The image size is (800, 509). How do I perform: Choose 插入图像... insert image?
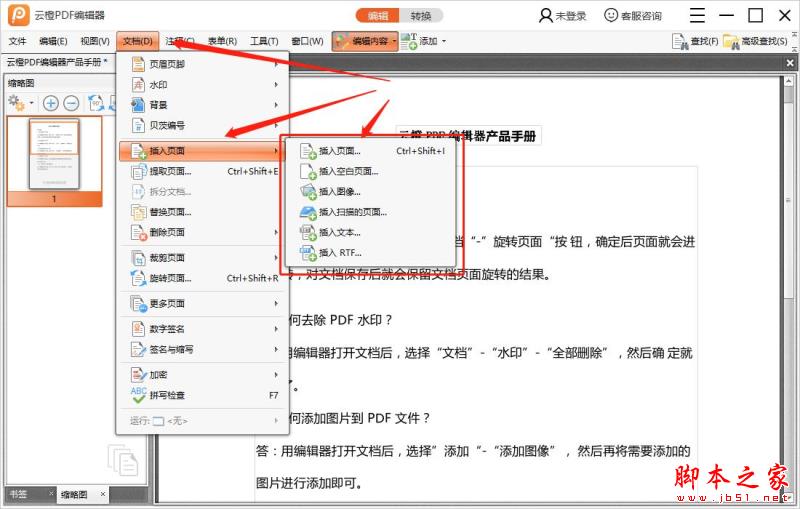coord(371,192)
